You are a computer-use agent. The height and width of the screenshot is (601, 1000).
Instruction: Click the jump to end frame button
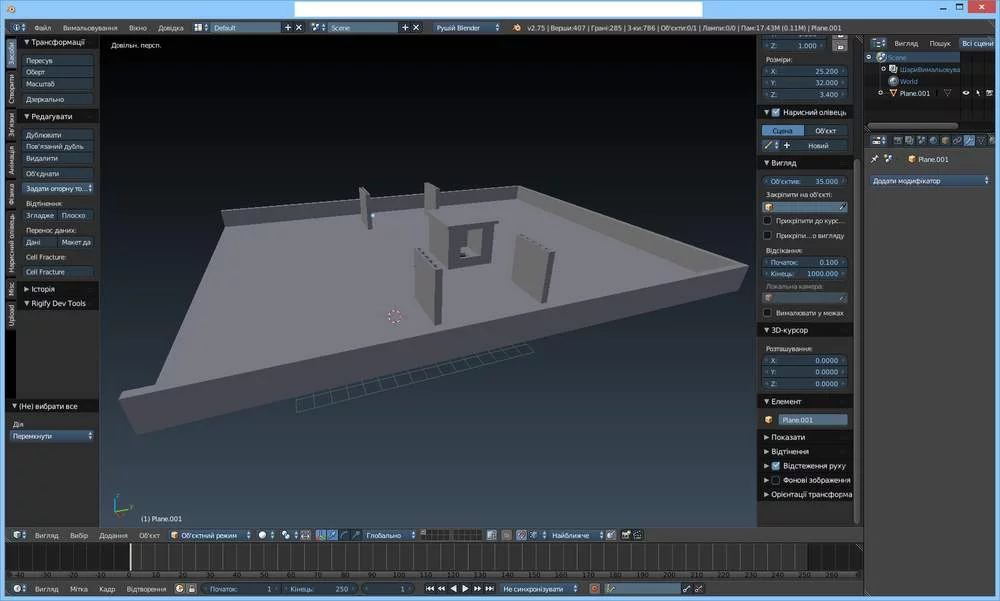[491, 589]
